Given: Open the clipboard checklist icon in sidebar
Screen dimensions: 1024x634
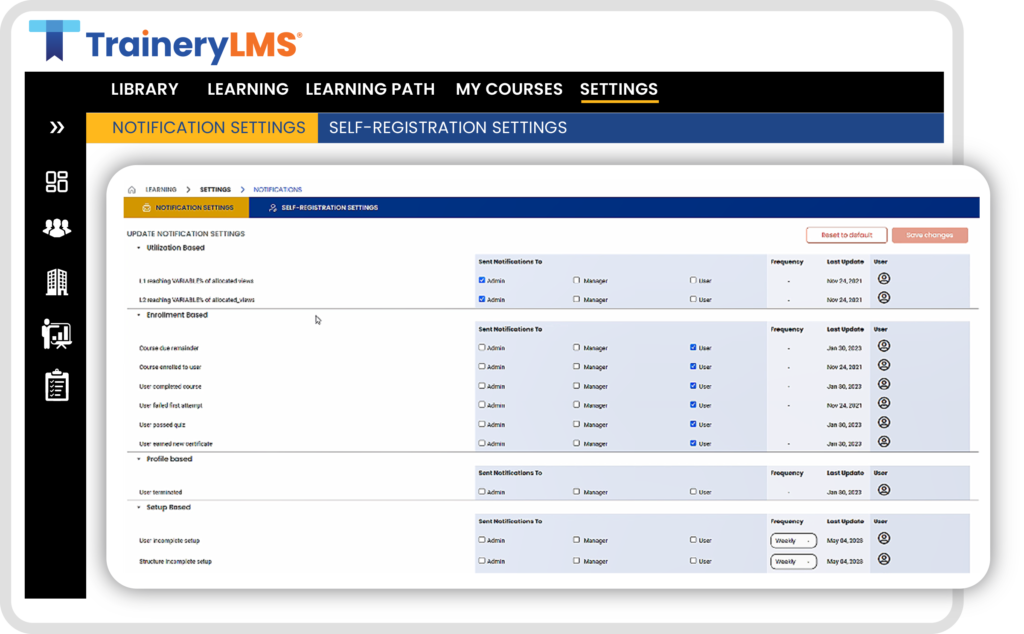Looking at the screenshot, I should [57, 385].
